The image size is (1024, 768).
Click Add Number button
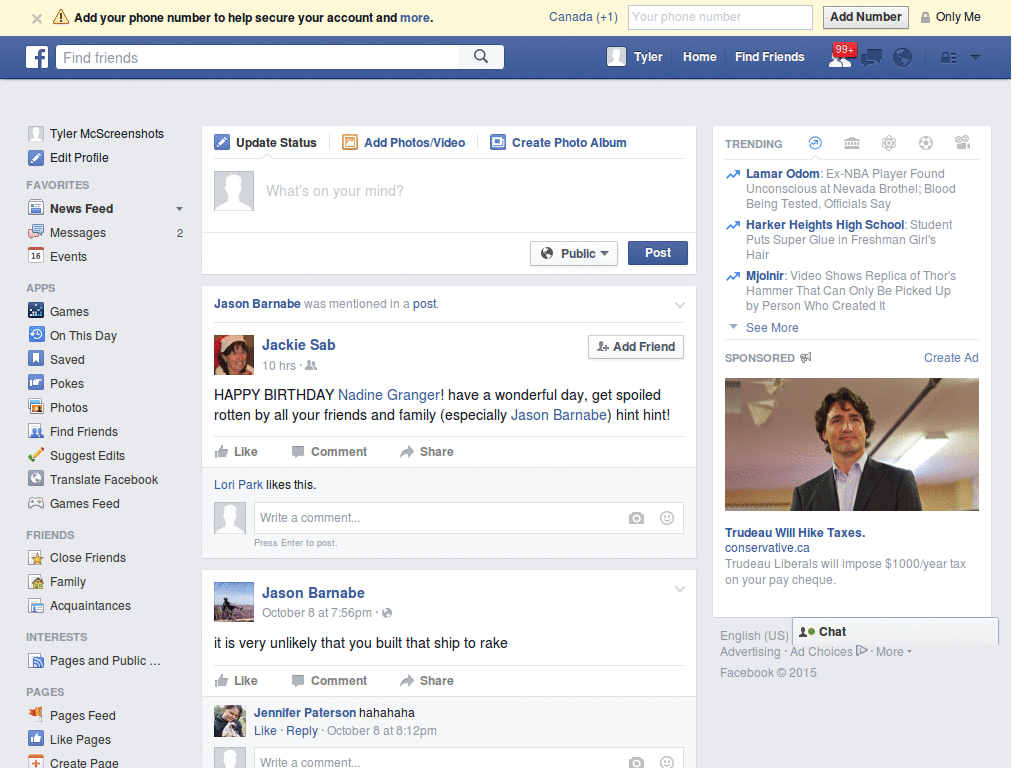tap(865, 17)
